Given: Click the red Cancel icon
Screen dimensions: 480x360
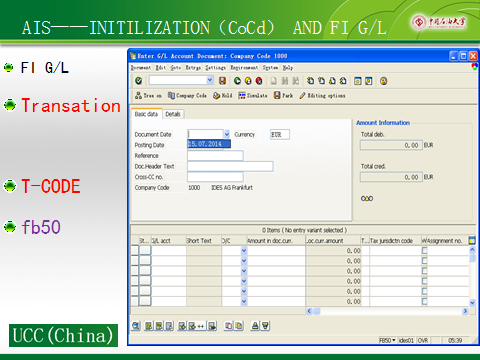Looking at the screenshot, I should (x=259, y=81).
